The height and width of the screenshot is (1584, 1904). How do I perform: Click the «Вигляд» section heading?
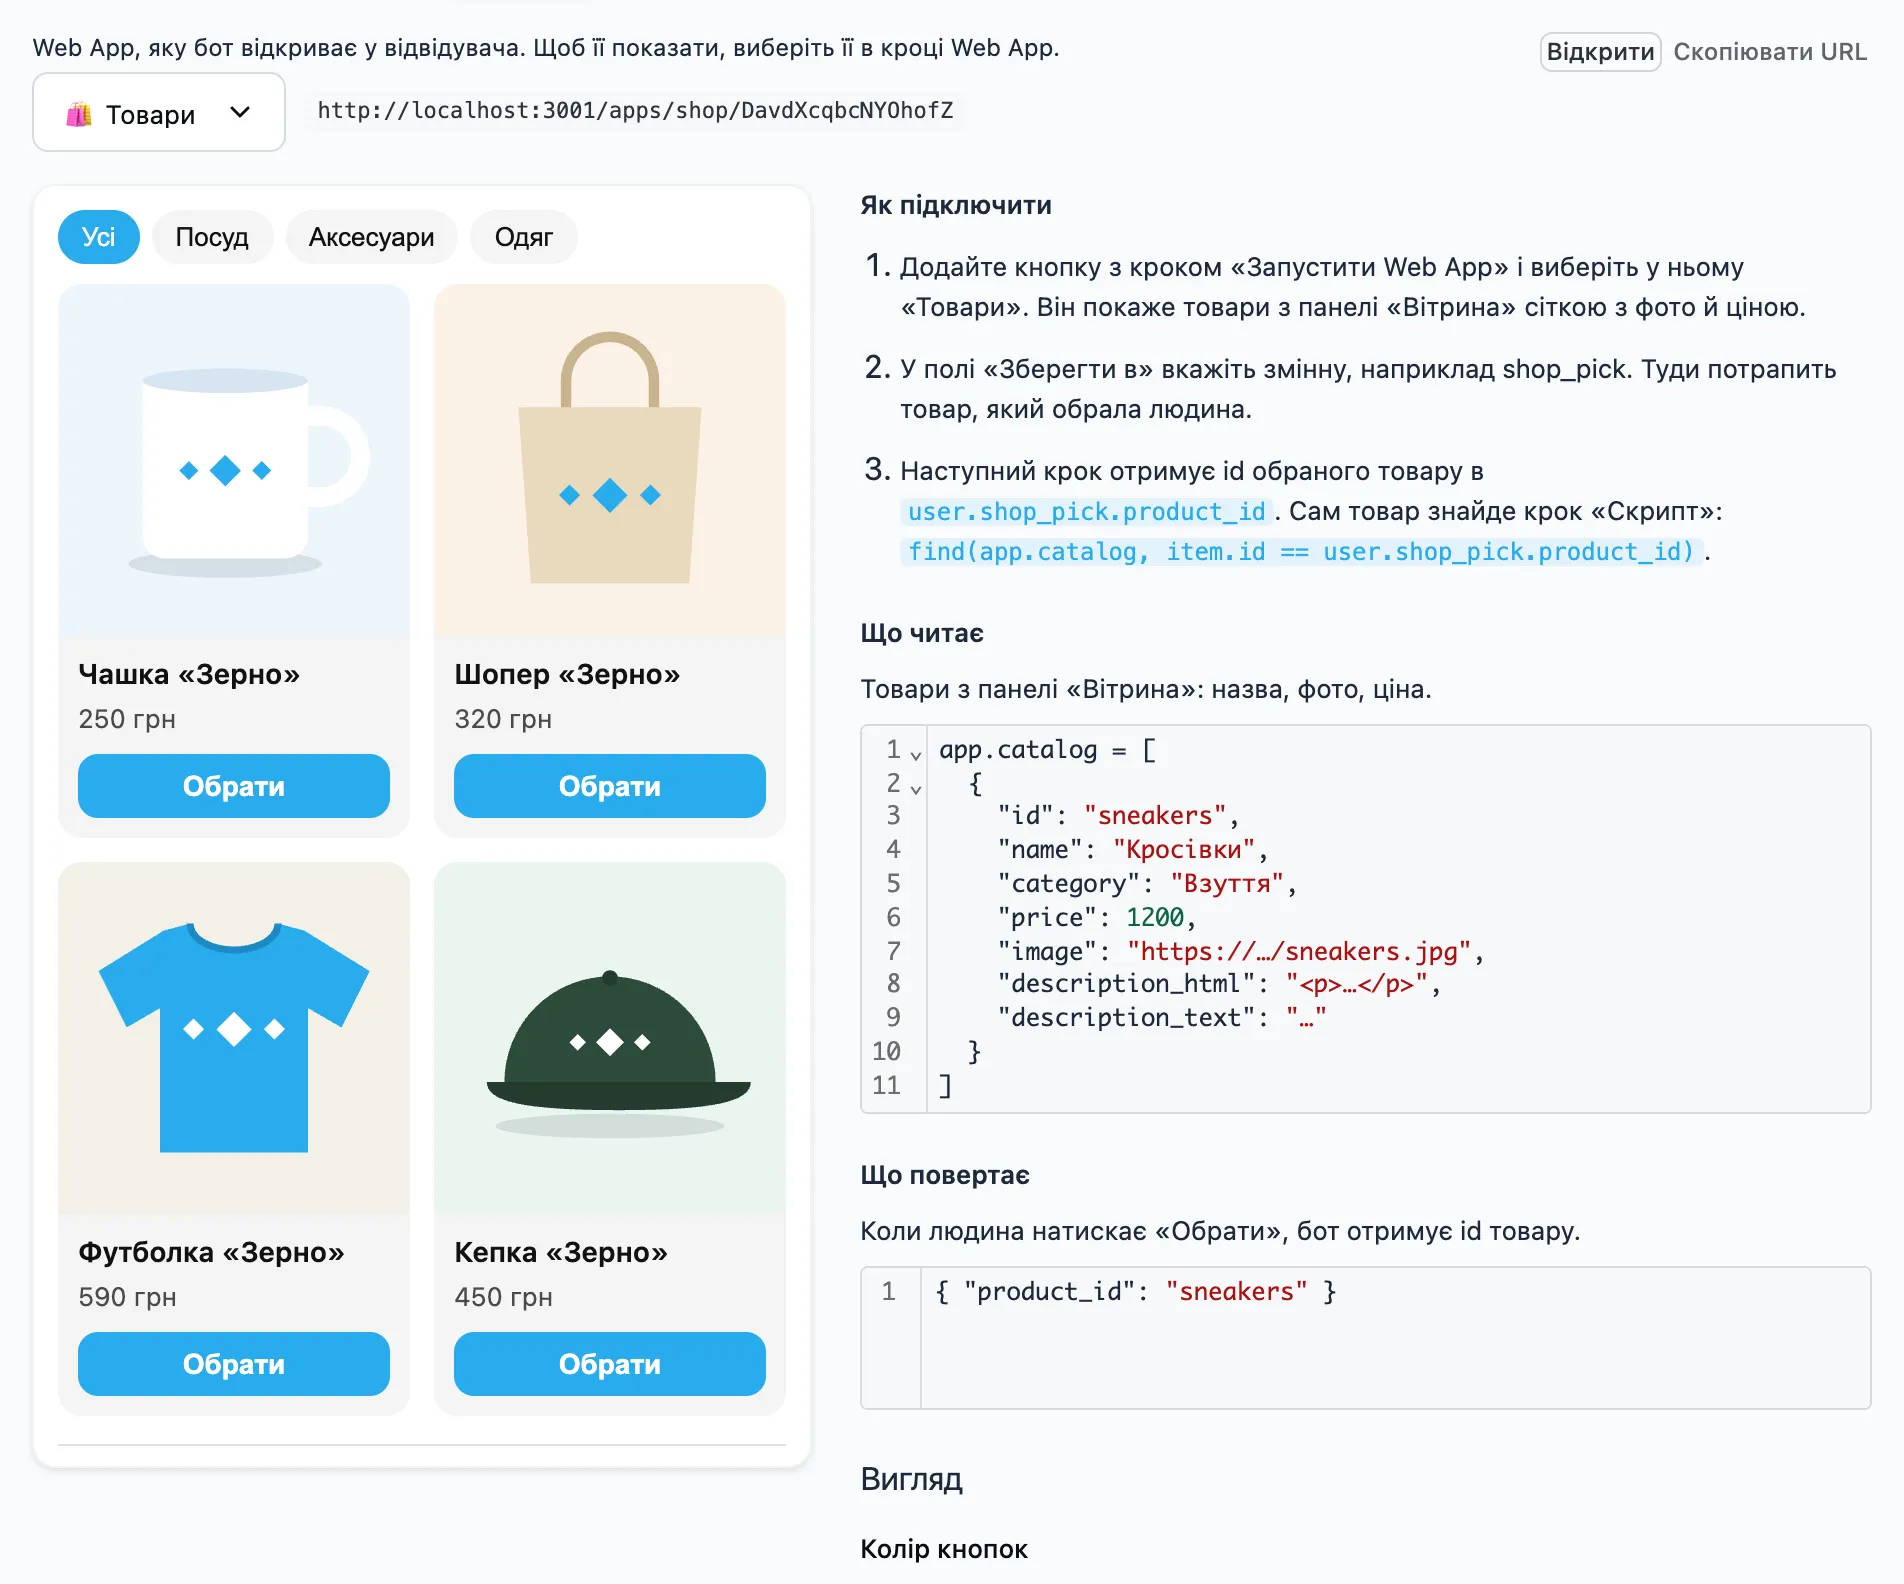point(911,1479)
